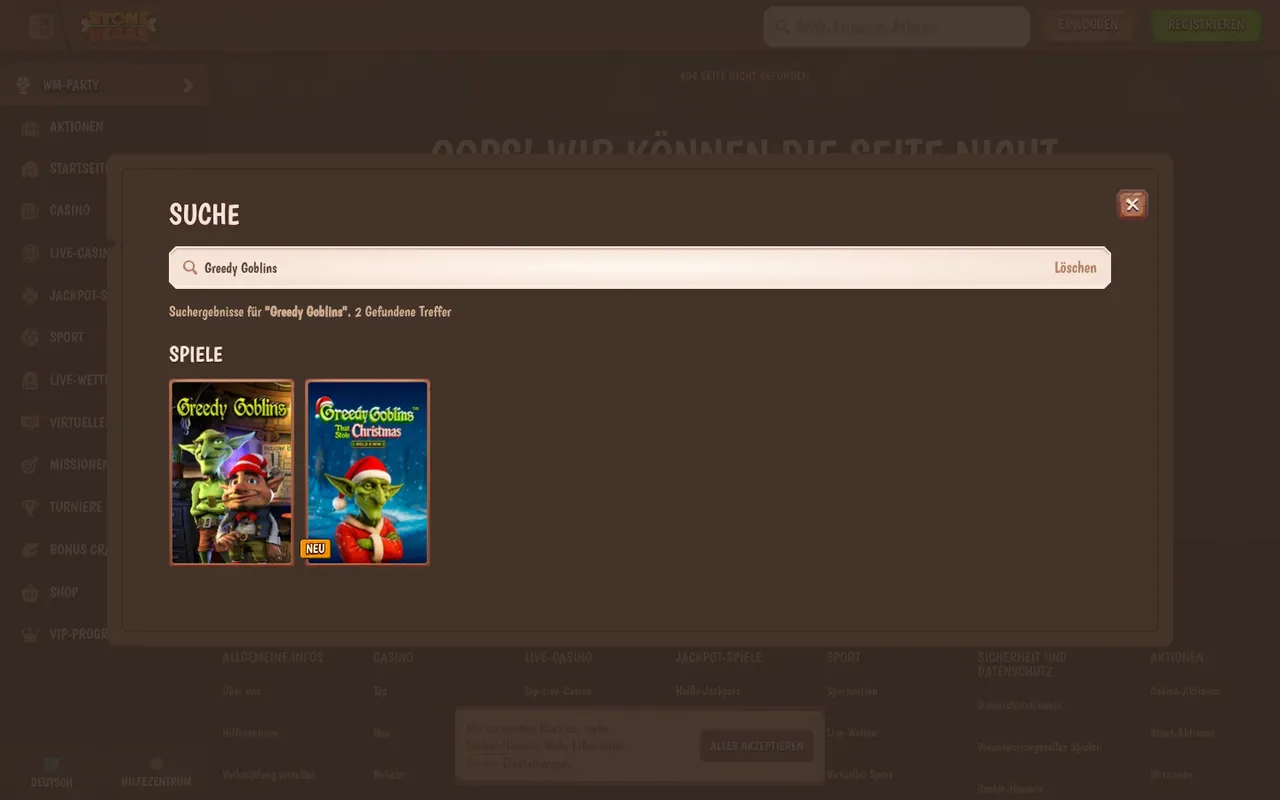Open the Casino-Aktionen footer link

point(1185,691)
